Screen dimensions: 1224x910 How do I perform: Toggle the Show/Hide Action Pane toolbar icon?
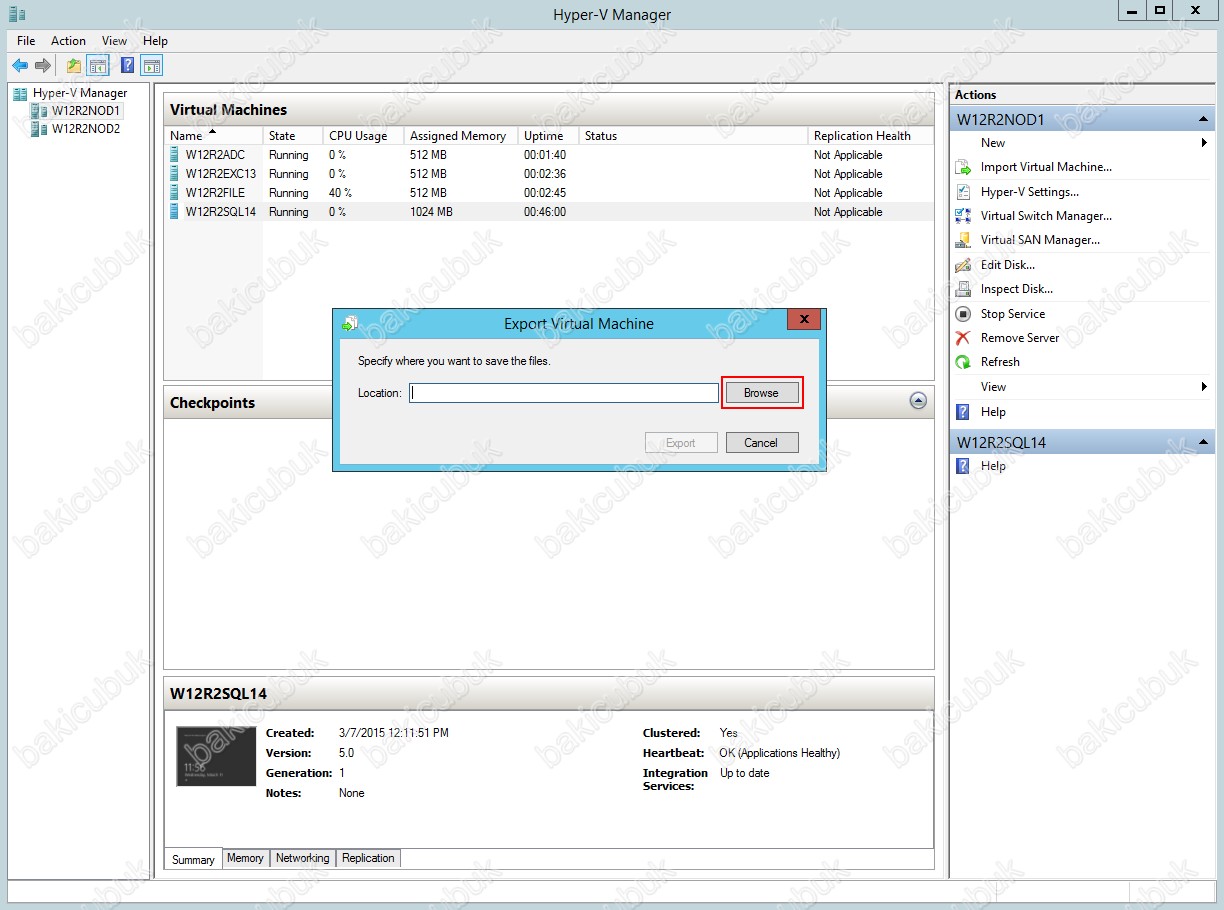tap(151, 66)
